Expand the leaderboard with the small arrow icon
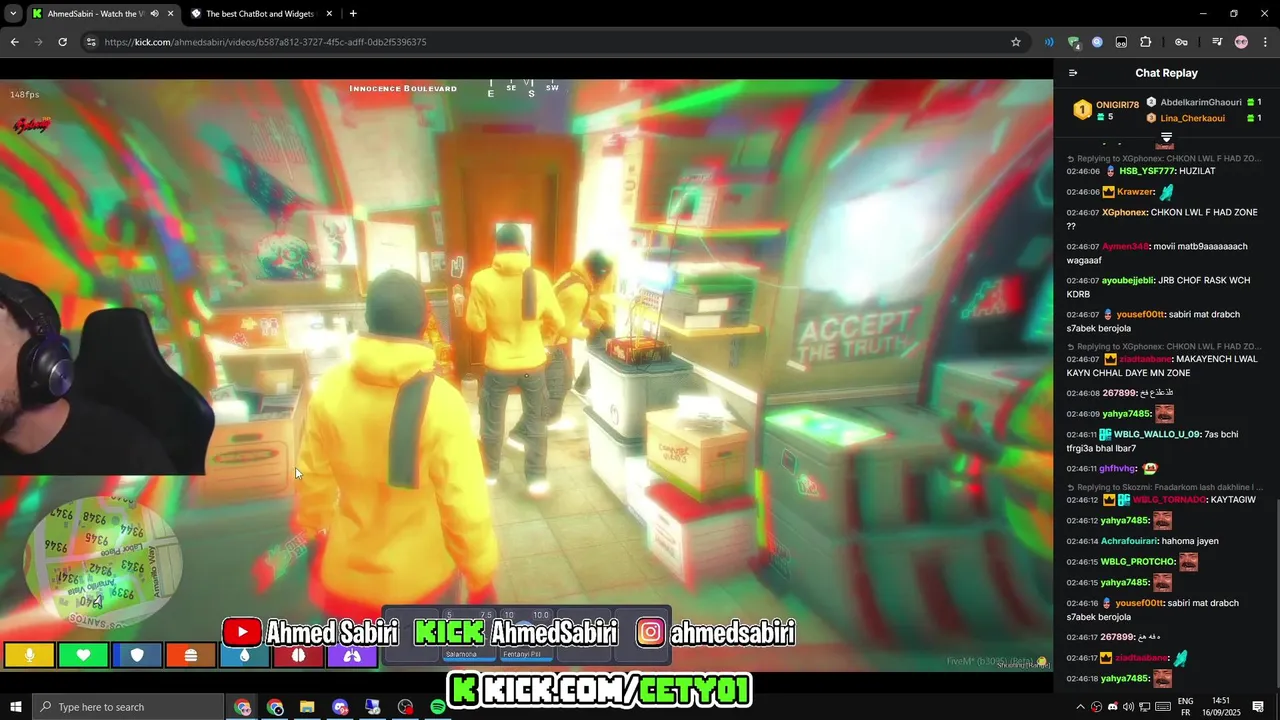Screen dimensions: 1280x720 (x=1166, y=137)
